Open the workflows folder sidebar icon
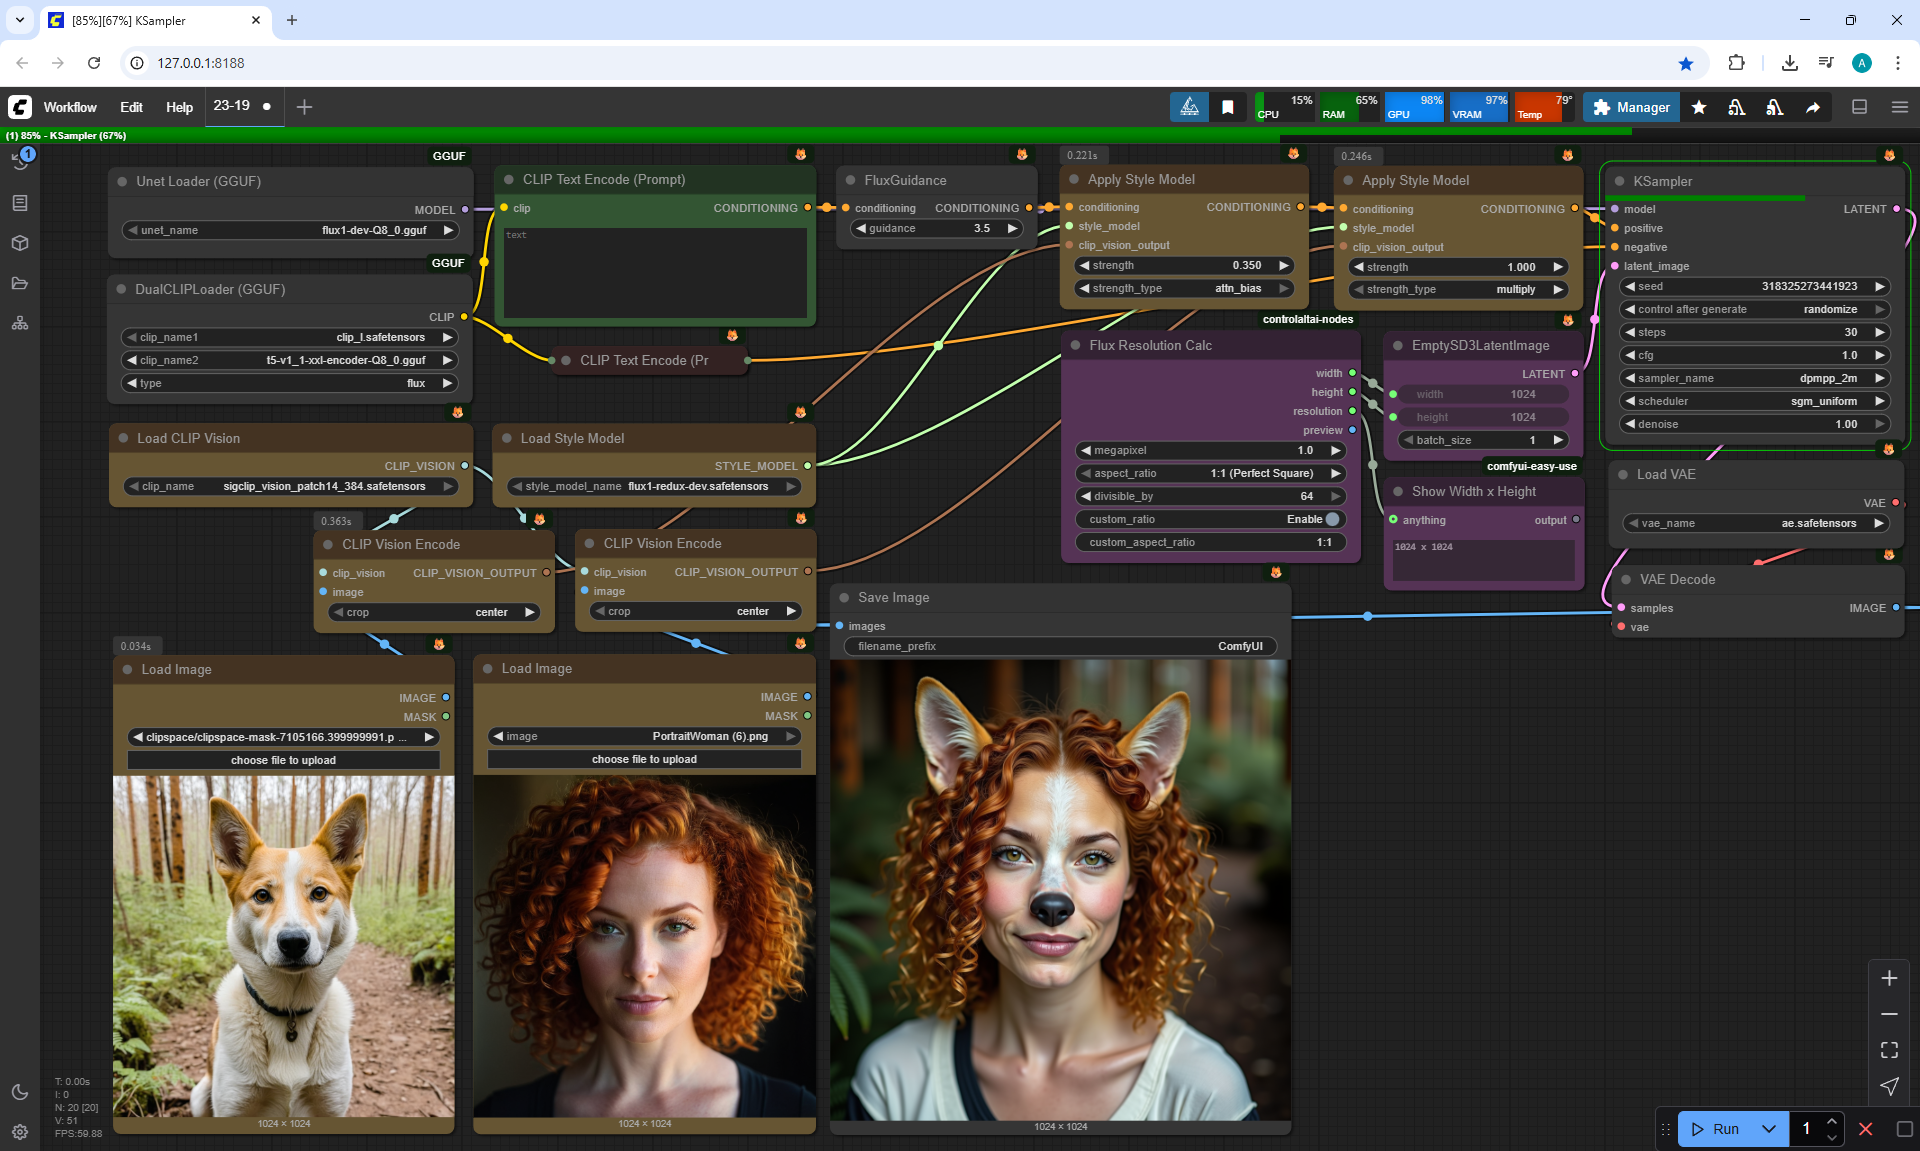Image resolution: width=1920 pixels, height=1151 pixels. [x=20, y=283]
